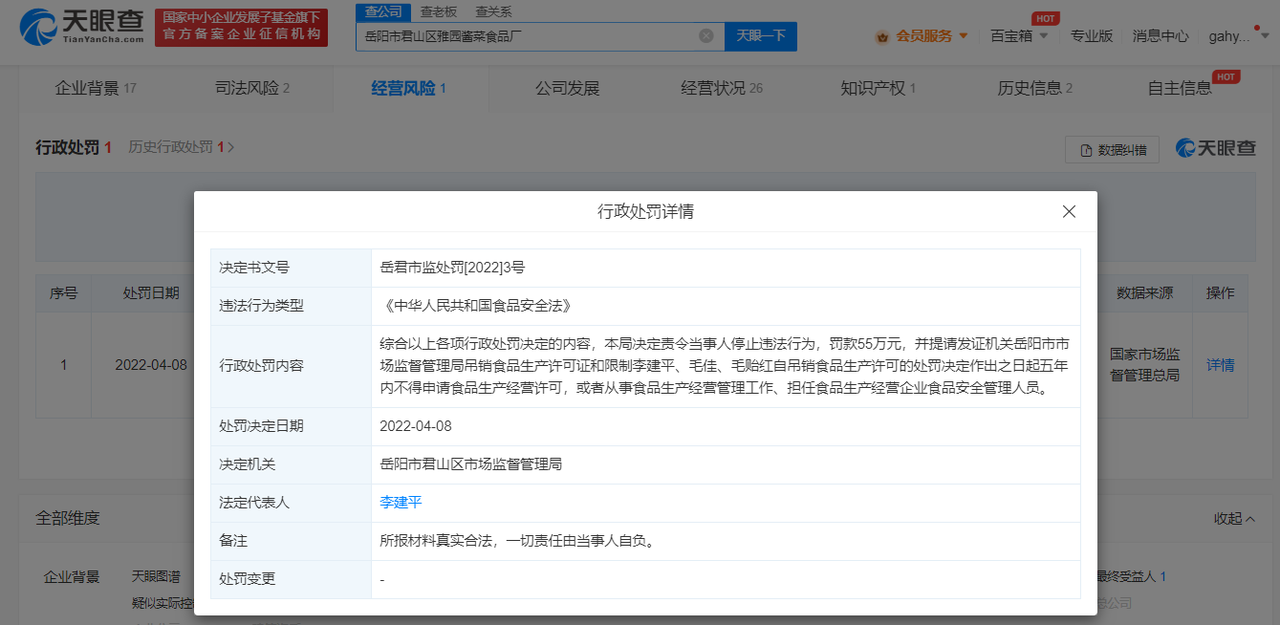This screenshot has height=625, width=1280.
Task: Click the 会员服务 crown icon
Action: coord(882,36)
